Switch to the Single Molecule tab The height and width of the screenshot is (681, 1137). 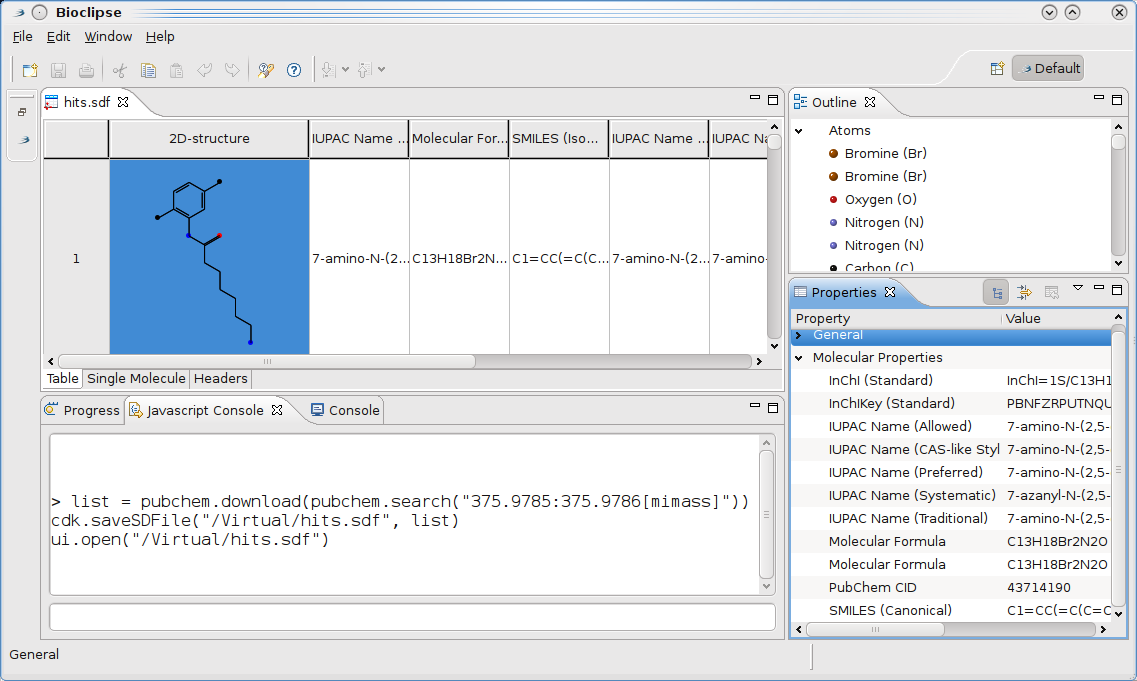136,379
